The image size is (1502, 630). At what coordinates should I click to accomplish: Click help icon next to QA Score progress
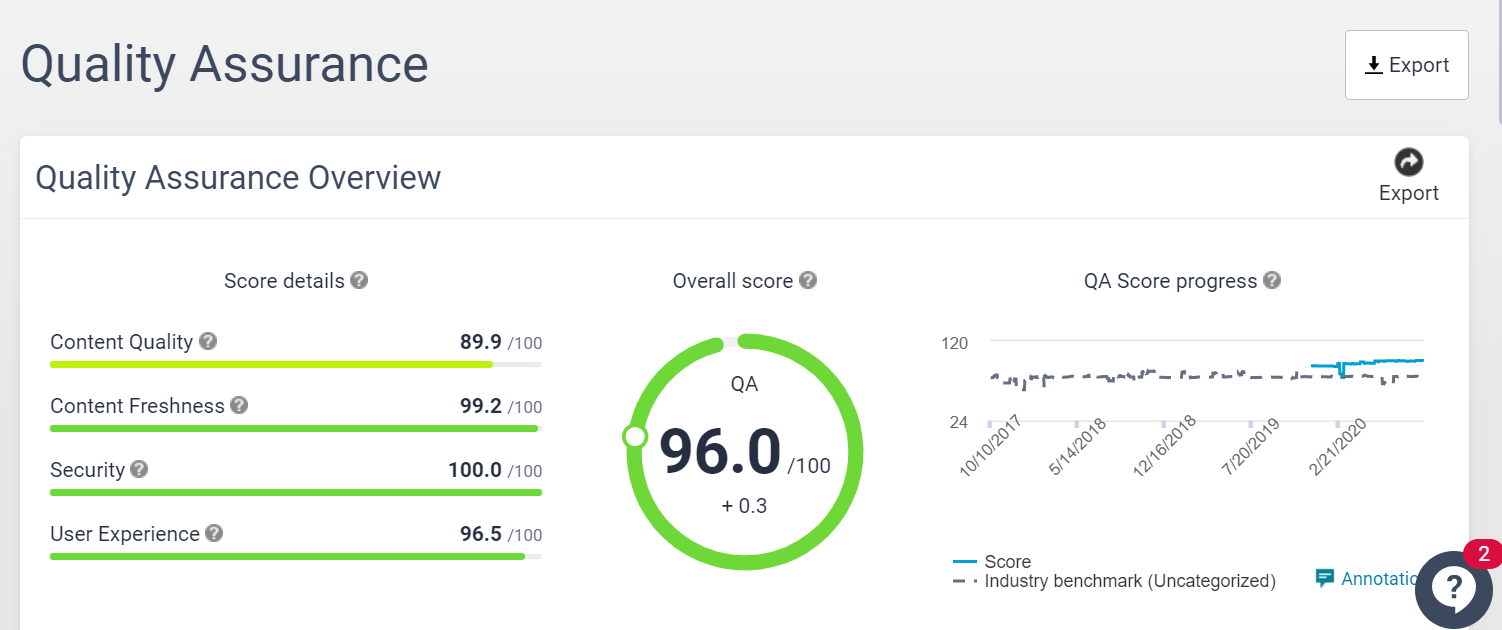(x=1272, y=280)
